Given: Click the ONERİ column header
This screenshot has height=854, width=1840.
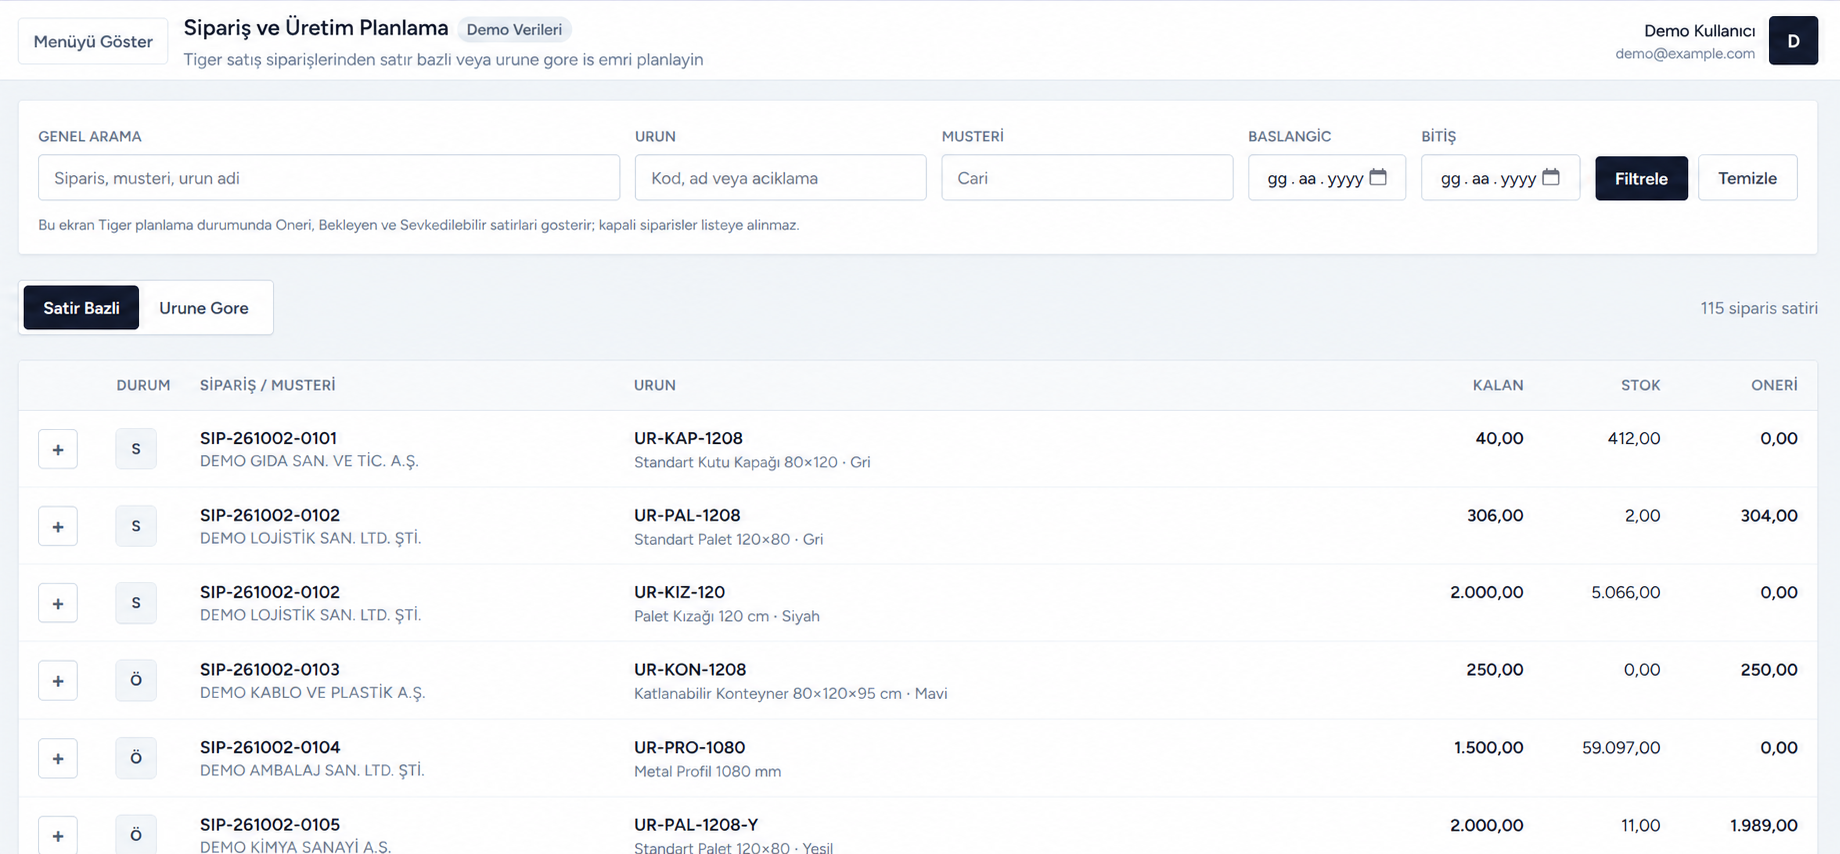Looking at the screenshot, I should (1774, 385).
